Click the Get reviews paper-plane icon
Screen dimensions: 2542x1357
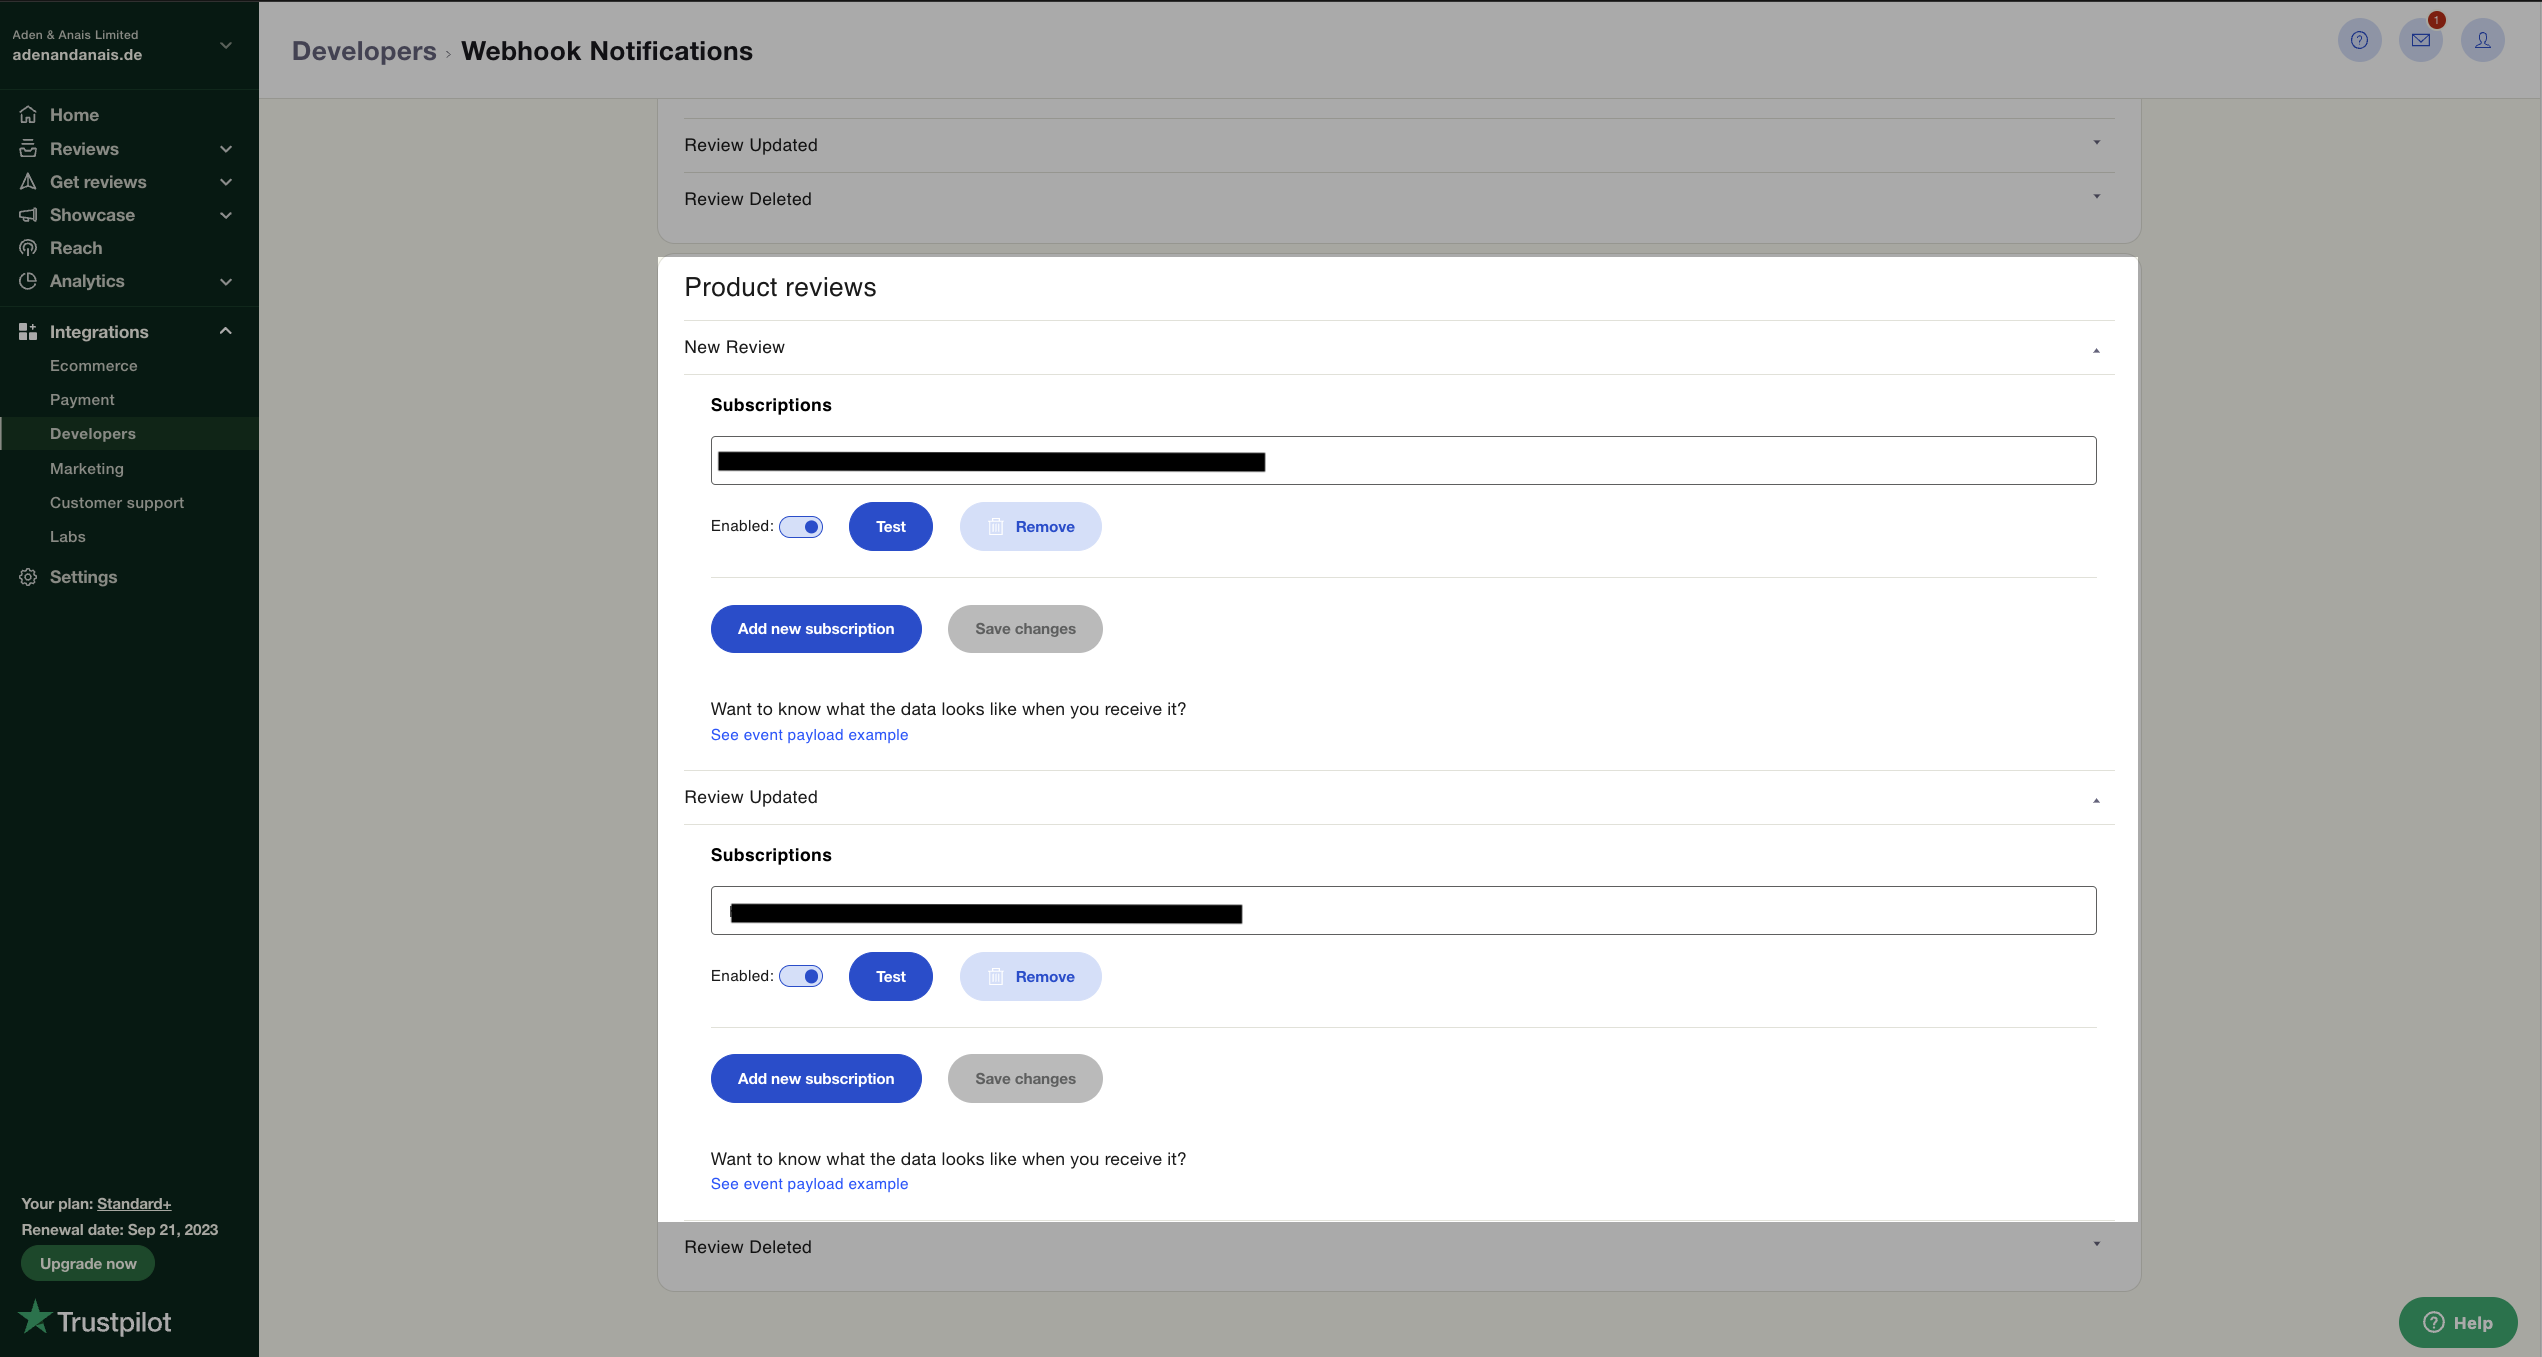coord(28,182)
